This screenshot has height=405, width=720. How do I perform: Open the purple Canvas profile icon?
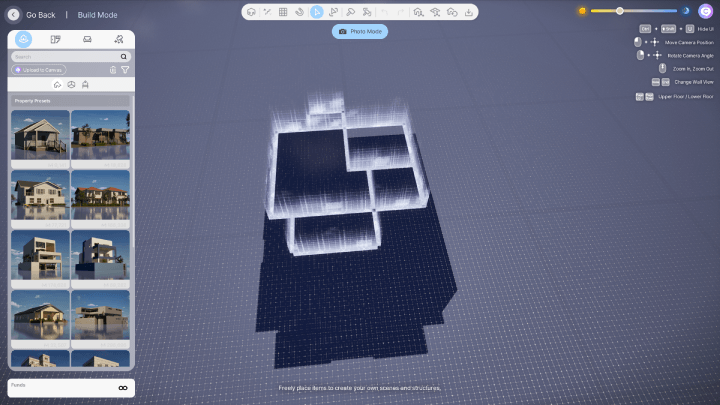(x=705, y=11)
